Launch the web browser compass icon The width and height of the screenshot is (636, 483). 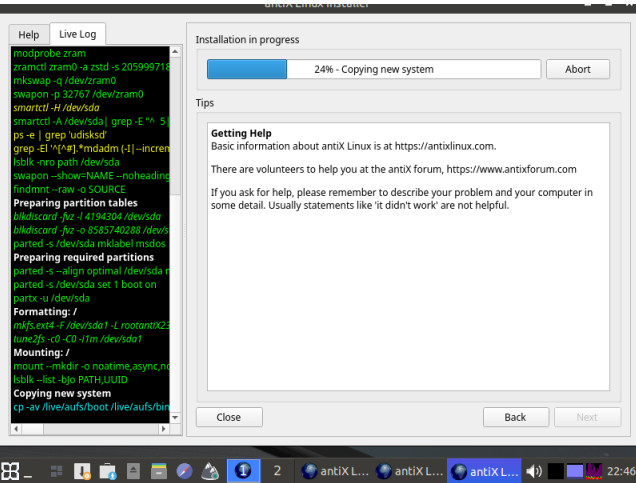[x=184, y=471]
